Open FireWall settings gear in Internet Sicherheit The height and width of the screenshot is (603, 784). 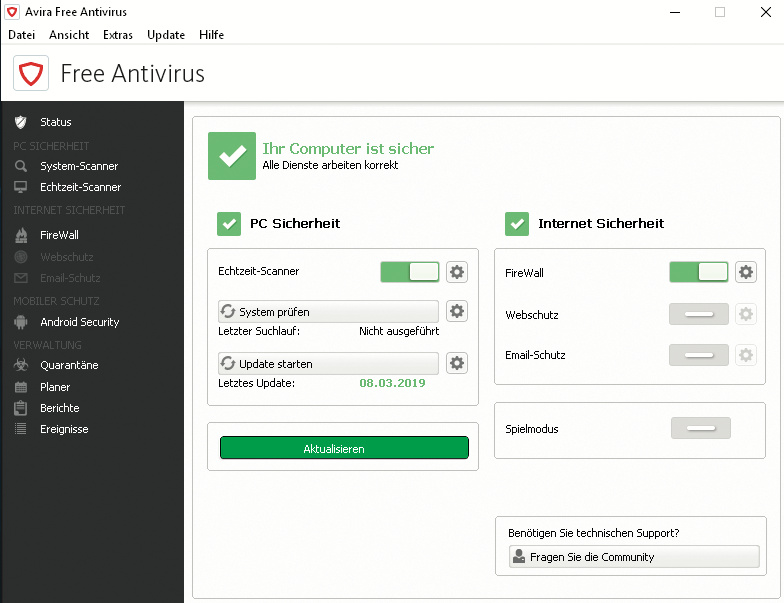pyautogui.click(x=745, y=272)
